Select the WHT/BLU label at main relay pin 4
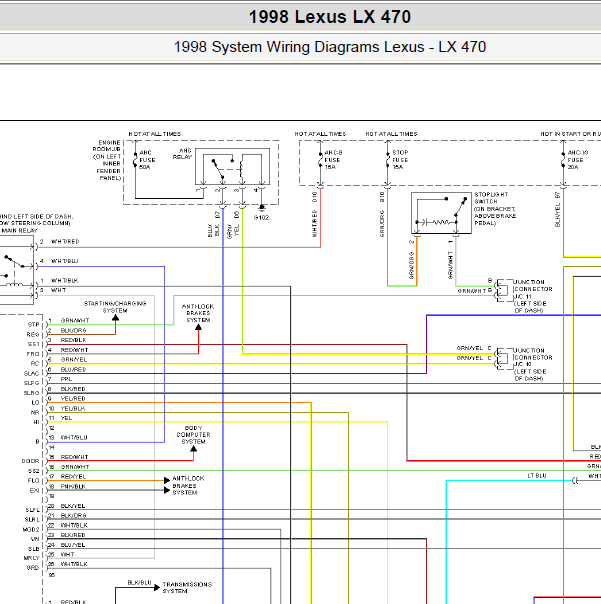Image resolution: width=601 pixels, height=604 pixels. 65,261
